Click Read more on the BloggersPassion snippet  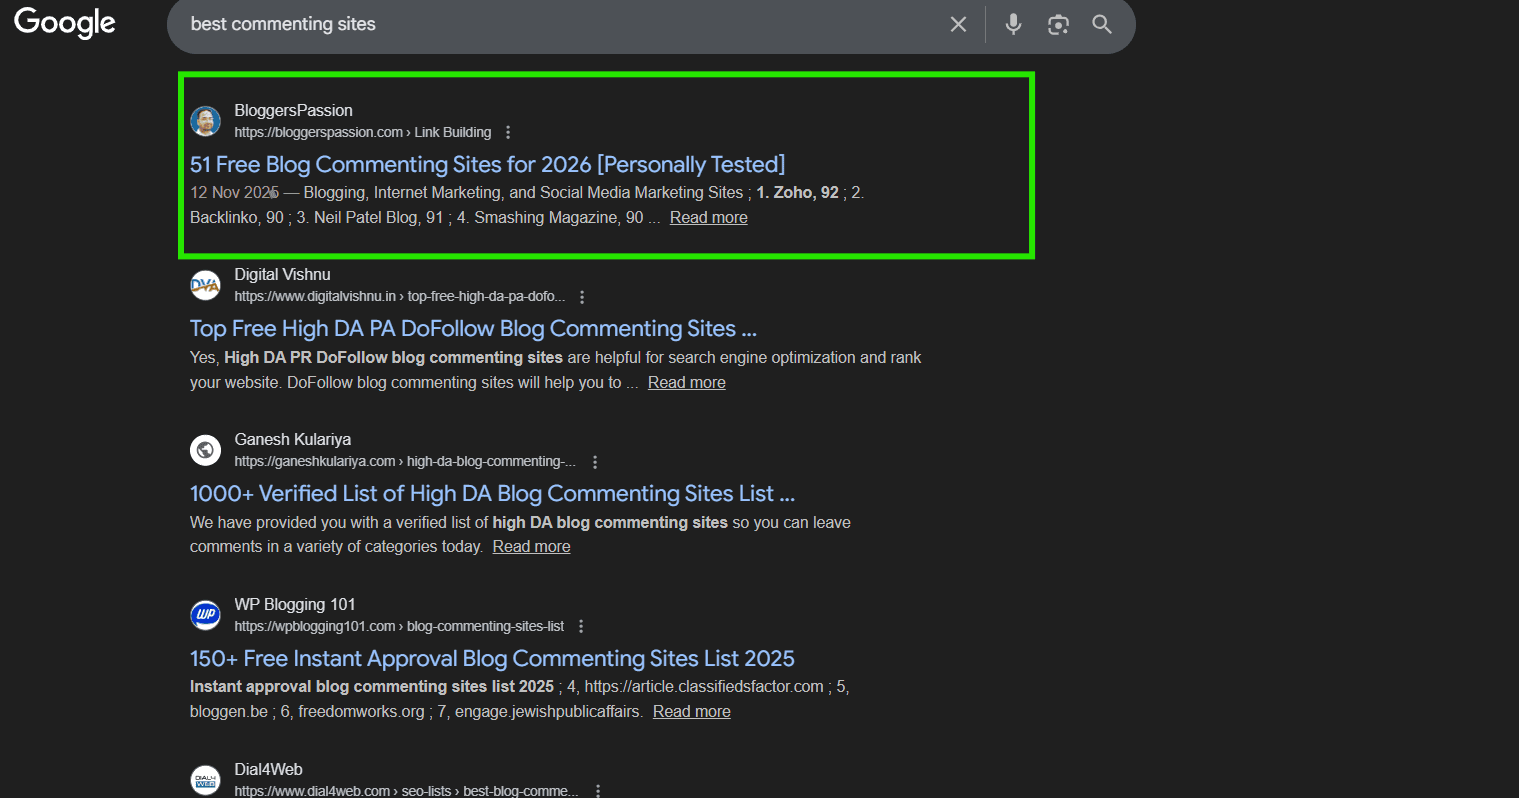point(708,217)
